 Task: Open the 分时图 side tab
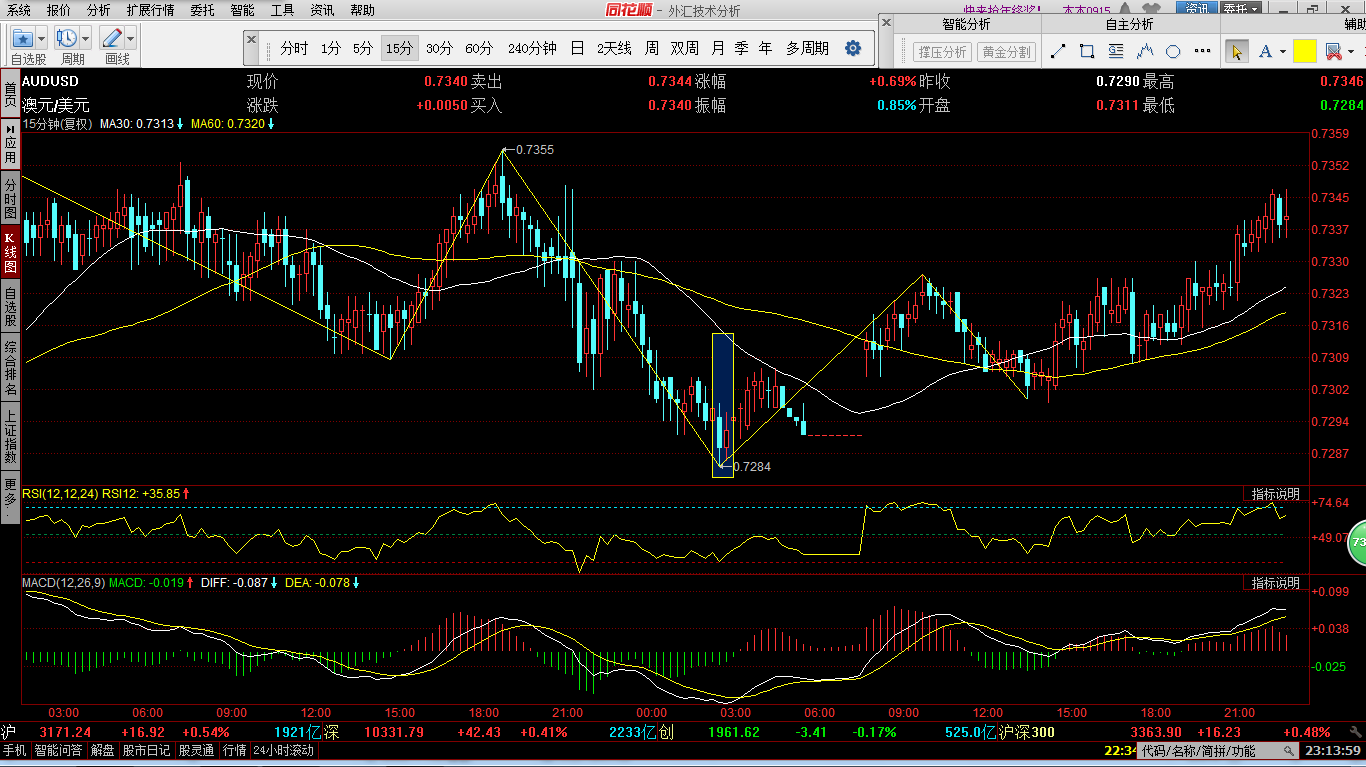click(10, 199)
